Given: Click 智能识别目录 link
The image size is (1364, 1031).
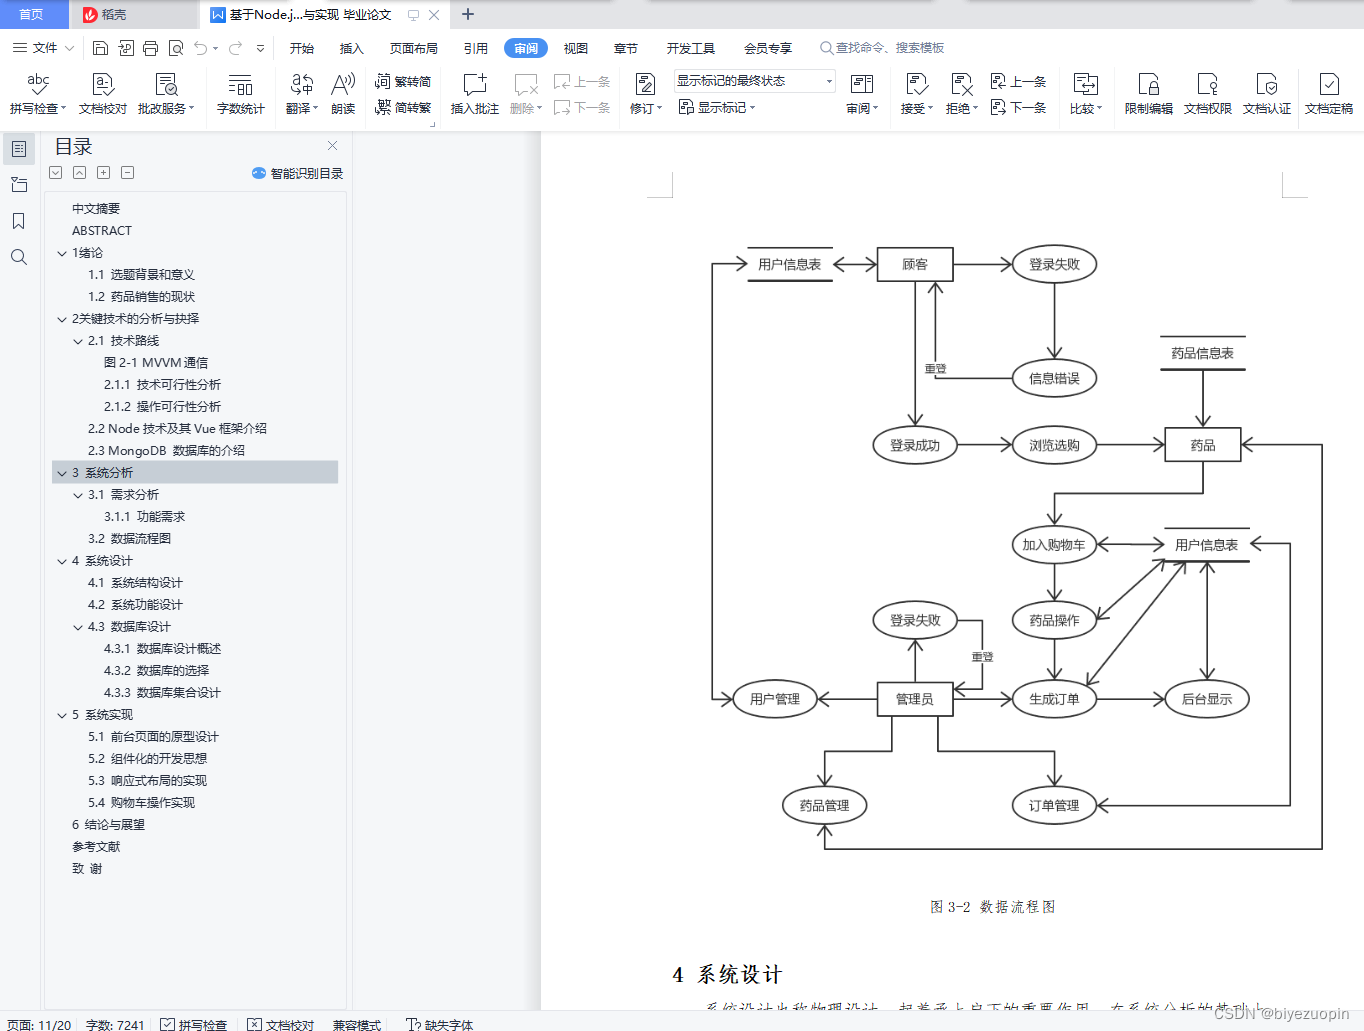Looking at the screenshot, I should 298,173.
